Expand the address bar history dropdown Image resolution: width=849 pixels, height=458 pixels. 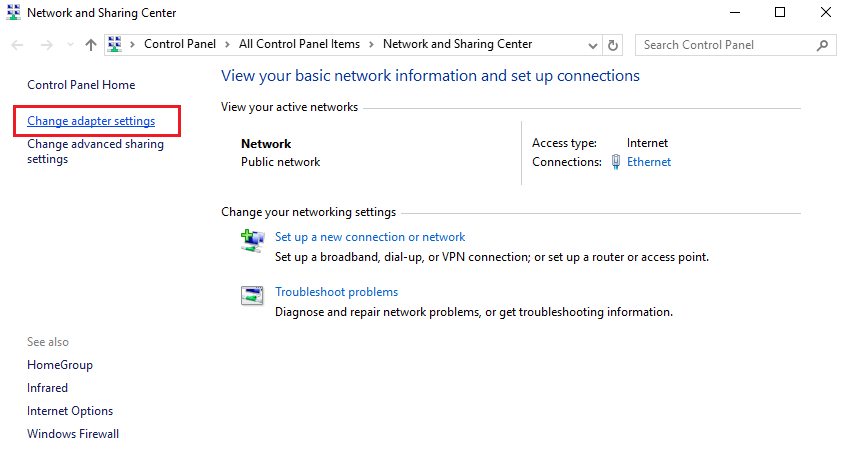click(593, 45)
